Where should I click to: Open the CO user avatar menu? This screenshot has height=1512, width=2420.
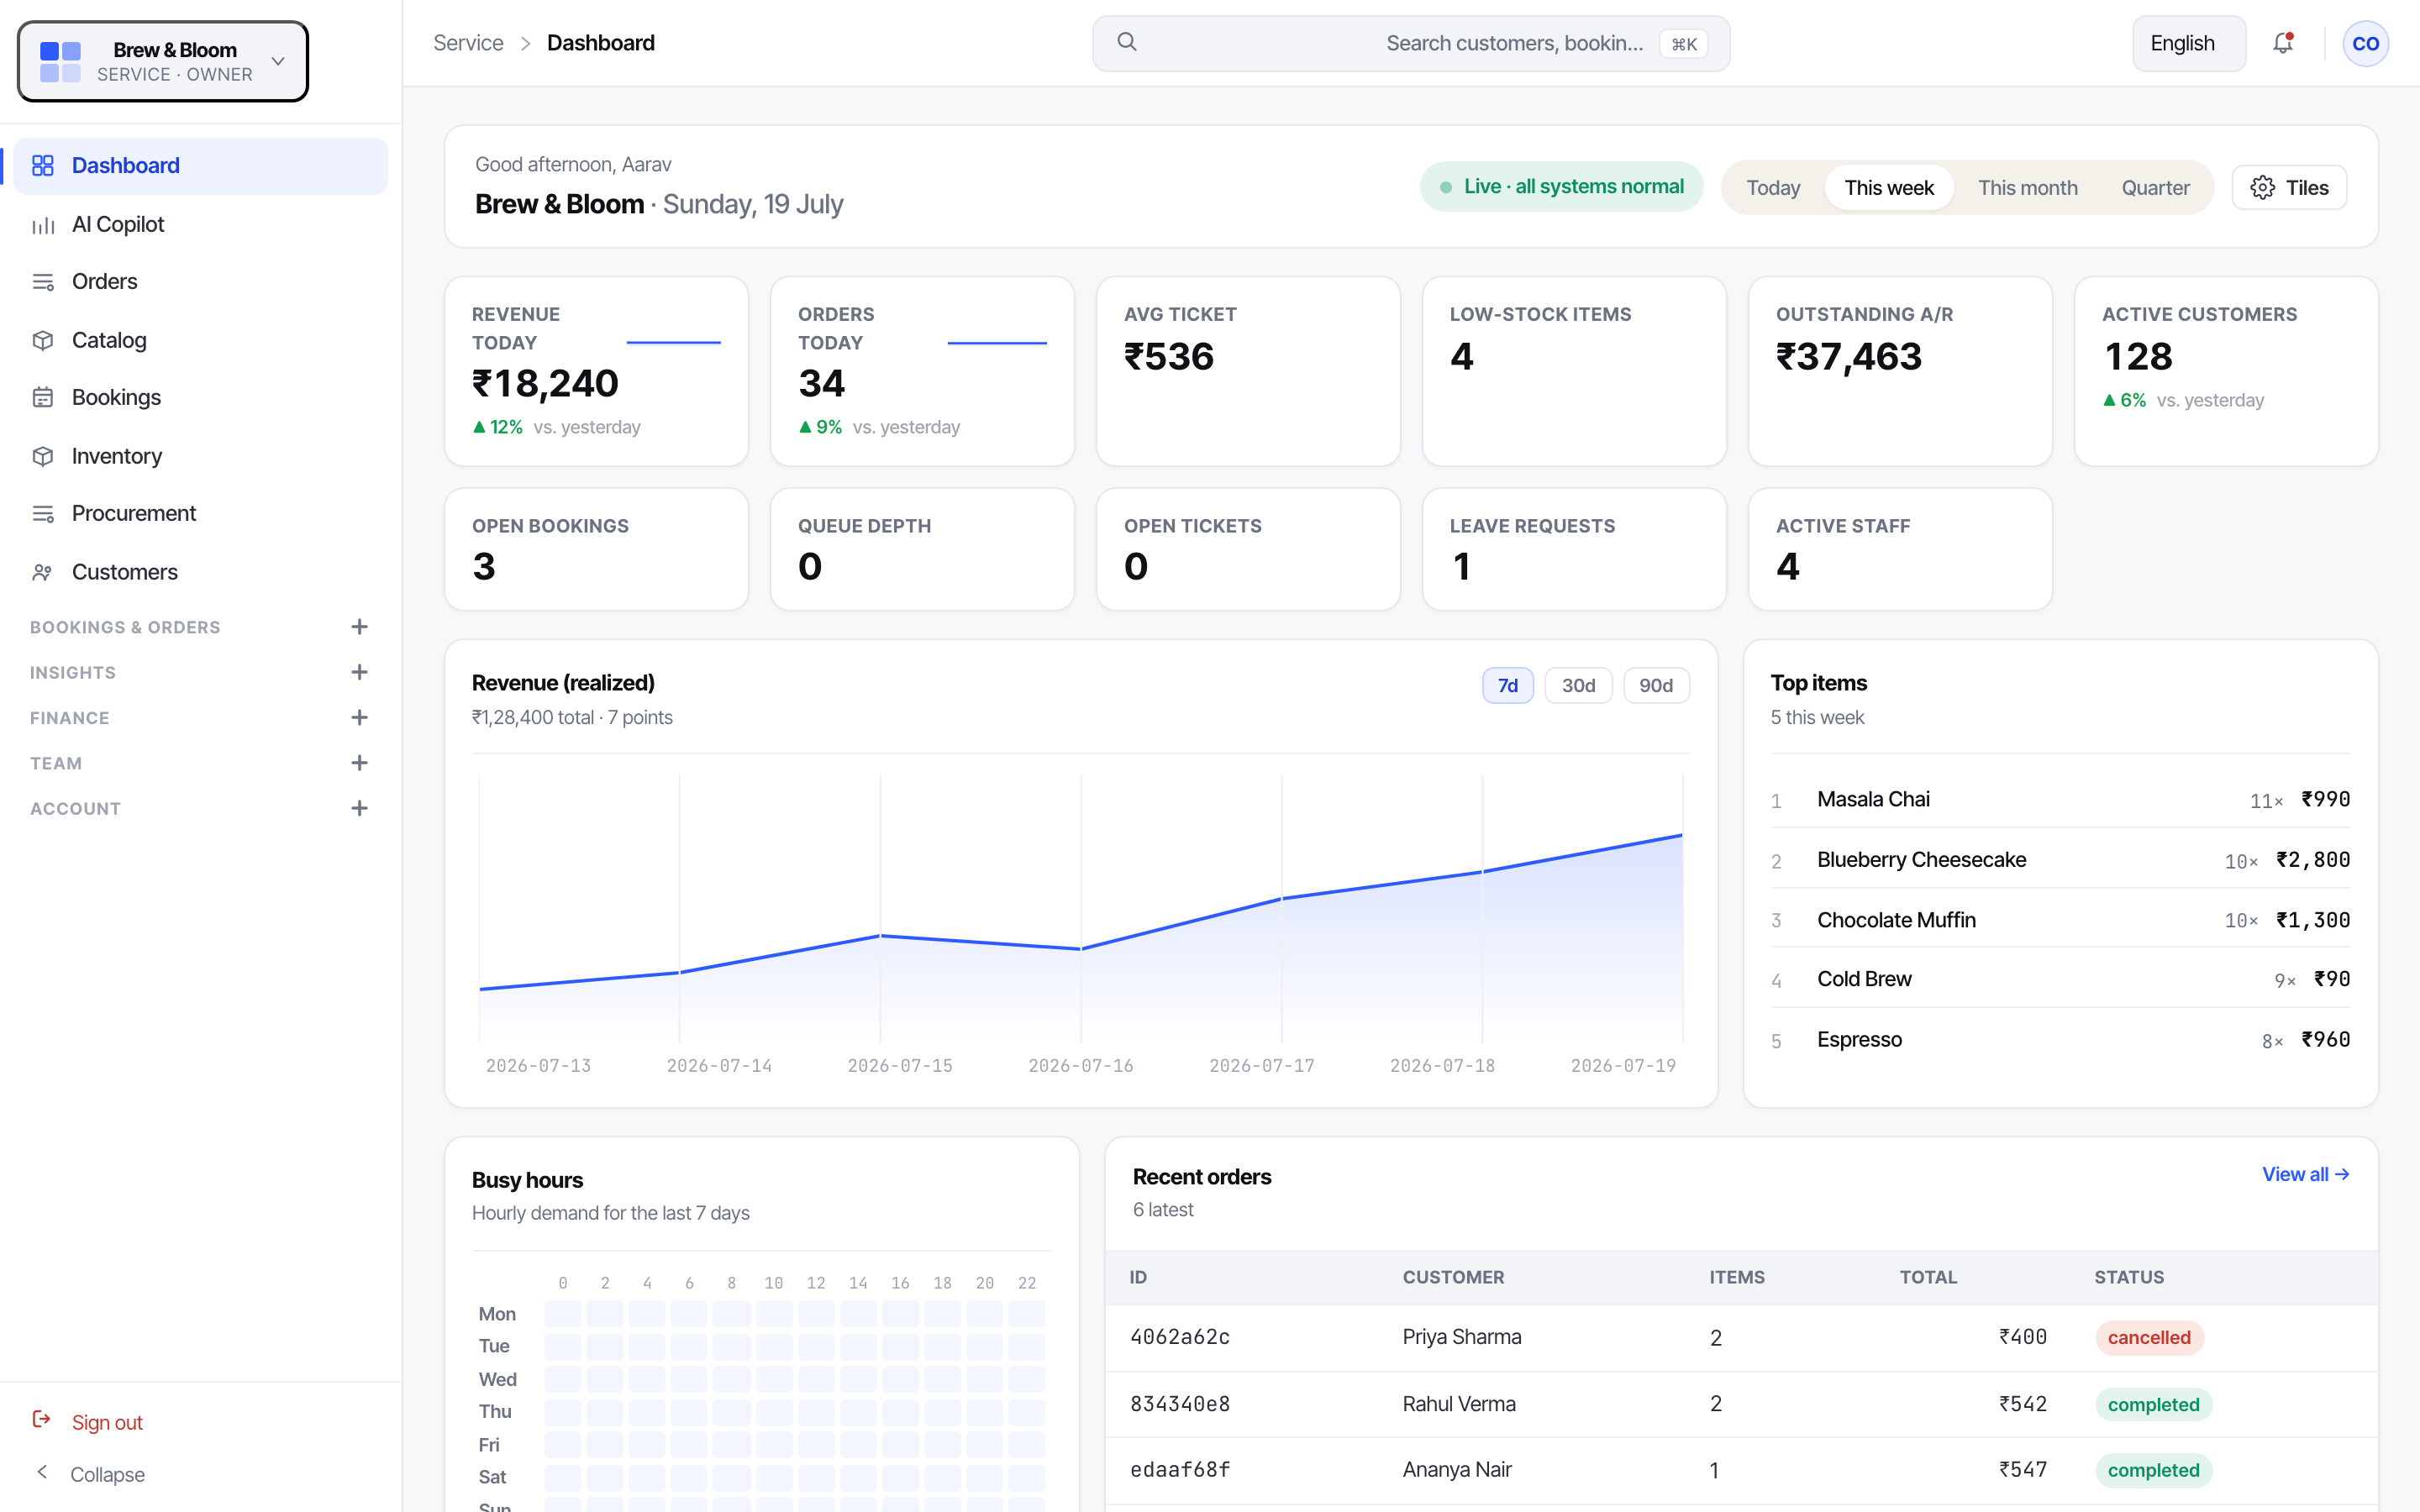2365,43
